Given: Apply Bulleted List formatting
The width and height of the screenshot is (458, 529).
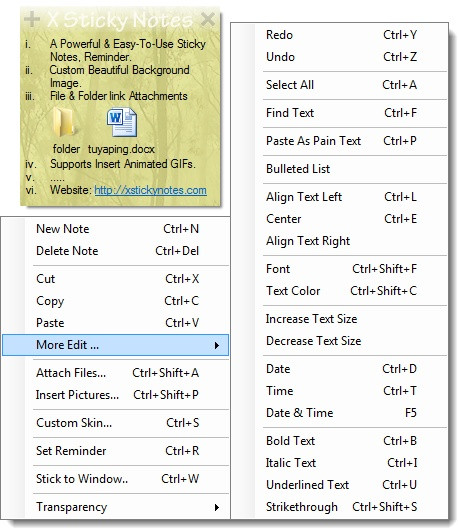Looking at the screenshot, I should [339, 169].
